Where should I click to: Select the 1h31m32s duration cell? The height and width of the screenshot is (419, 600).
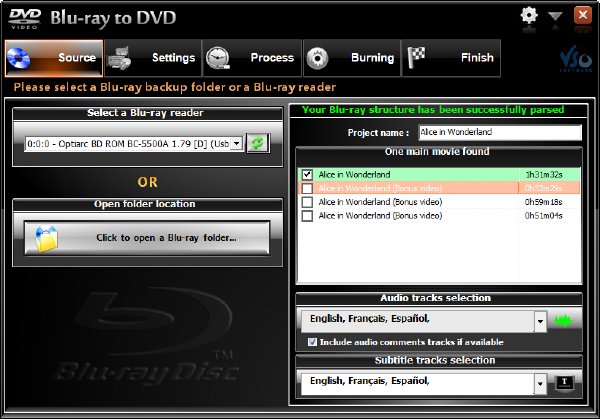[549, 174]
